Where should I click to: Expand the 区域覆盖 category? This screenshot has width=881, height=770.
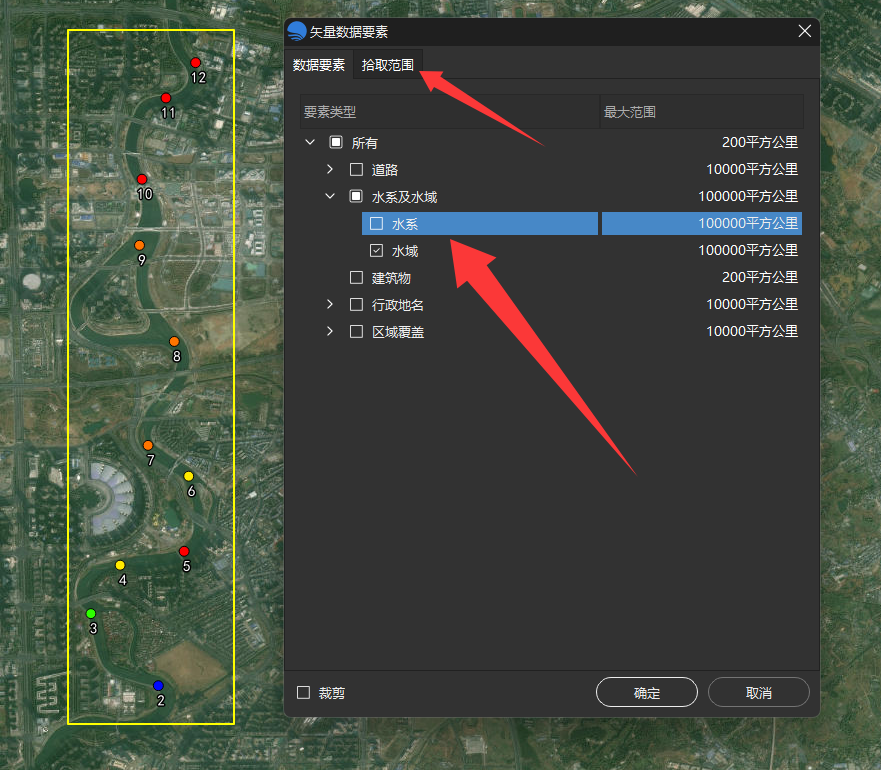pos(330,331)
